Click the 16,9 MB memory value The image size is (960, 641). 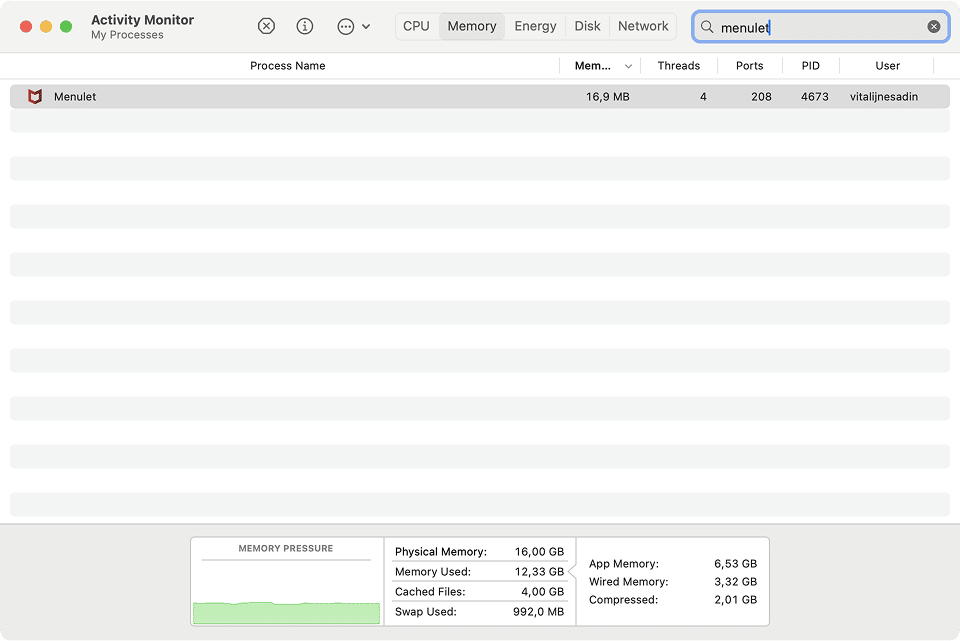(607, 97)
